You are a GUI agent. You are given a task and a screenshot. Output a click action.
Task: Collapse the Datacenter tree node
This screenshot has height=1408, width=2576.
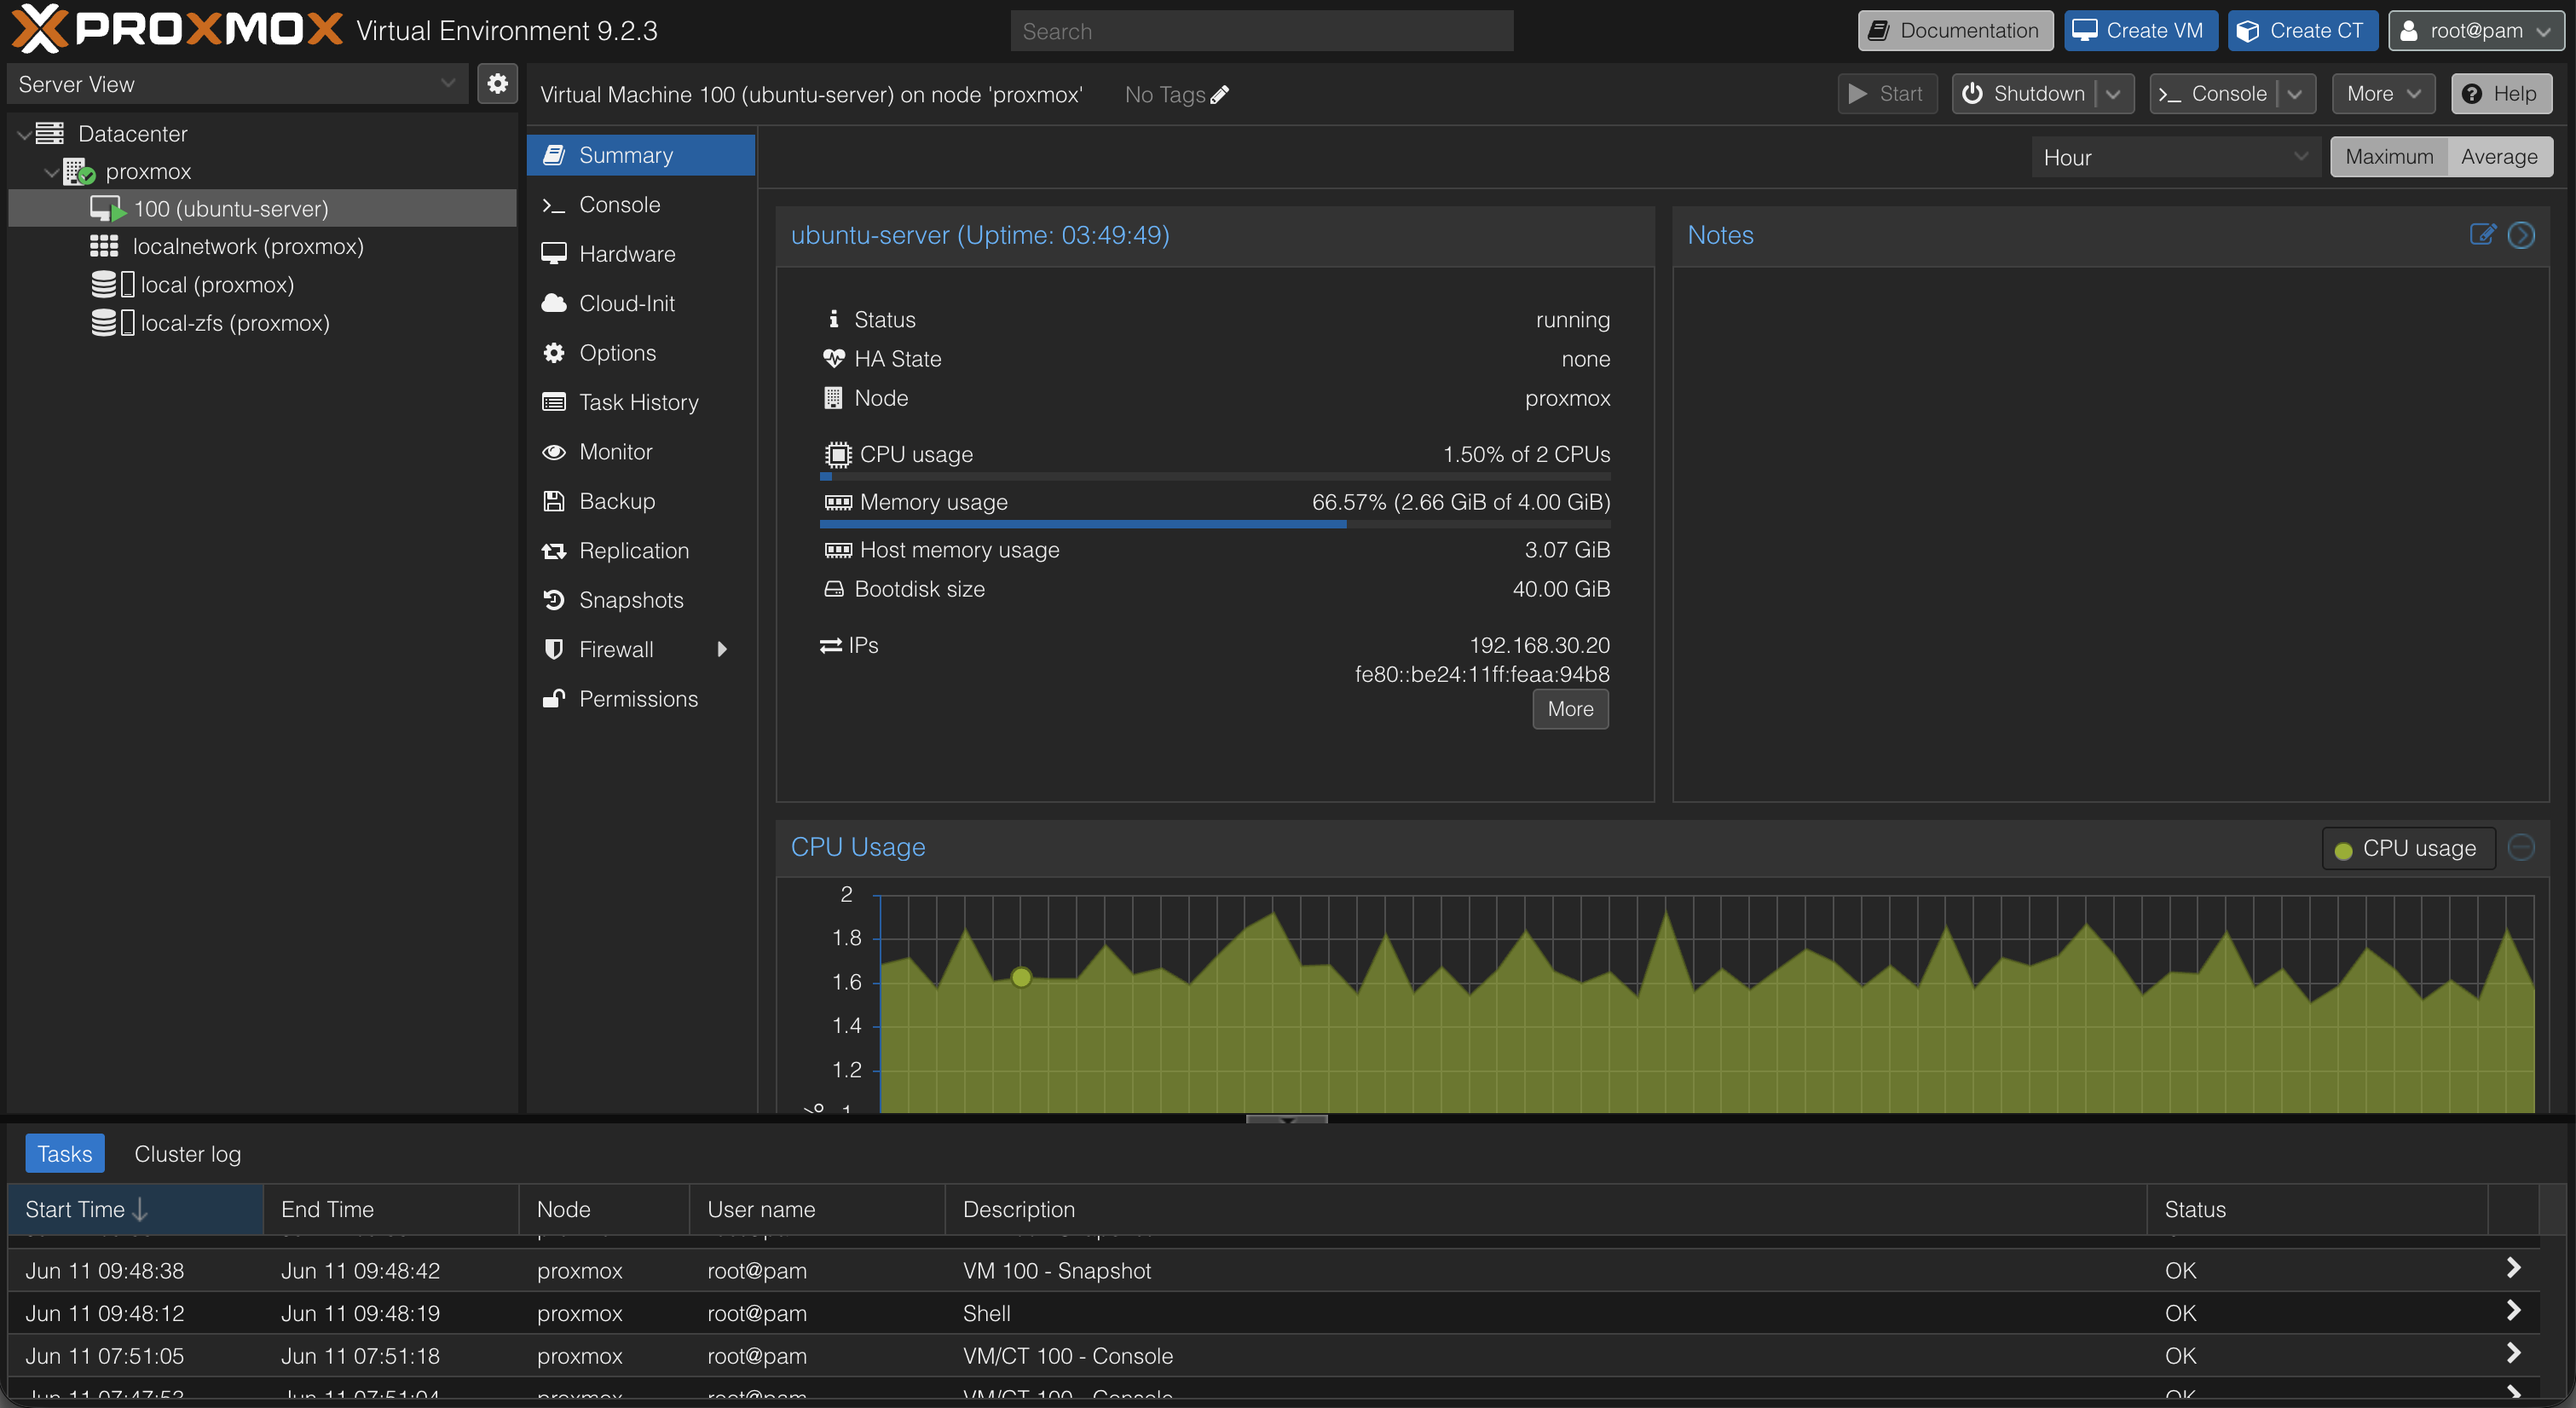pyautogui.click(x=23, y=134)
